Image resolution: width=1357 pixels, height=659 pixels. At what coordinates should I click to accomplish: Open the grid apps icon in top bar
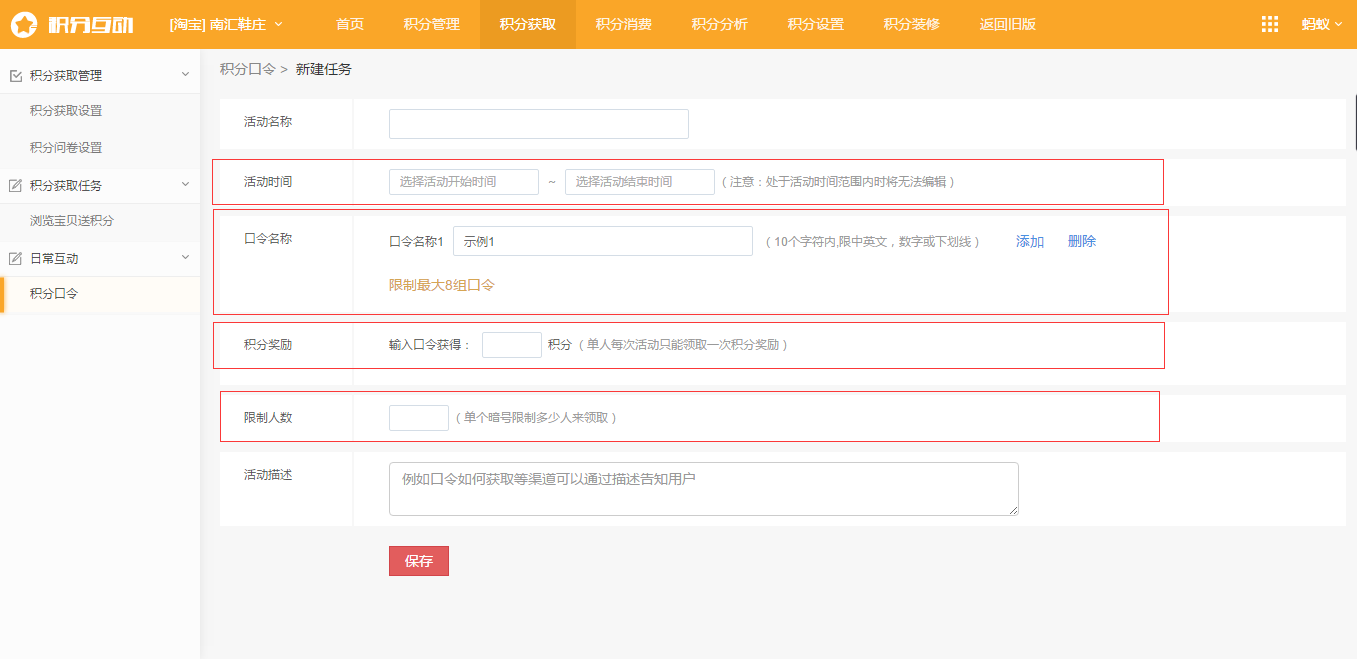tap(1269, 23)
